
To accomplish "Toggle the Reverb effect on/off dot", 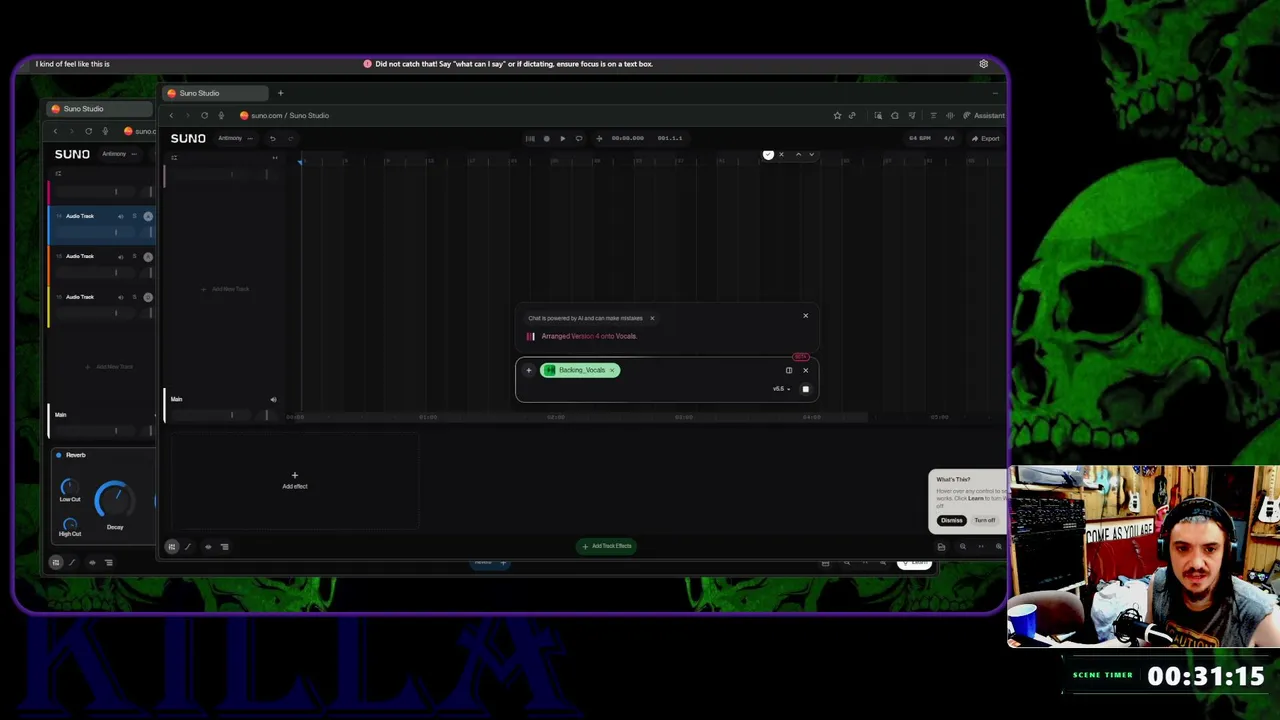I will 59,455.
